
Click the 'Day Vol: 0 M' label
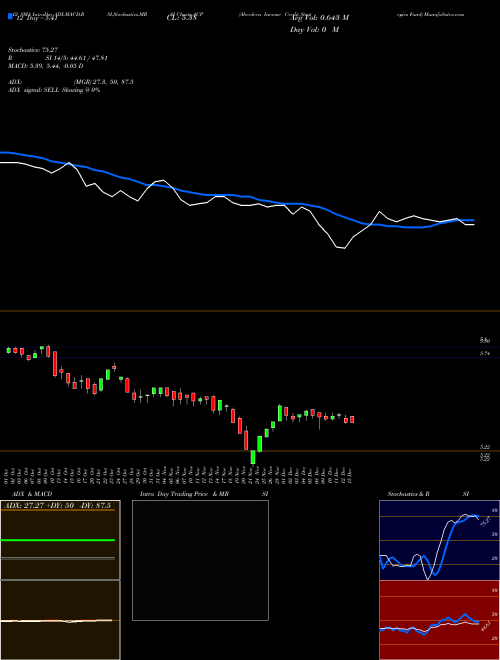314,30
